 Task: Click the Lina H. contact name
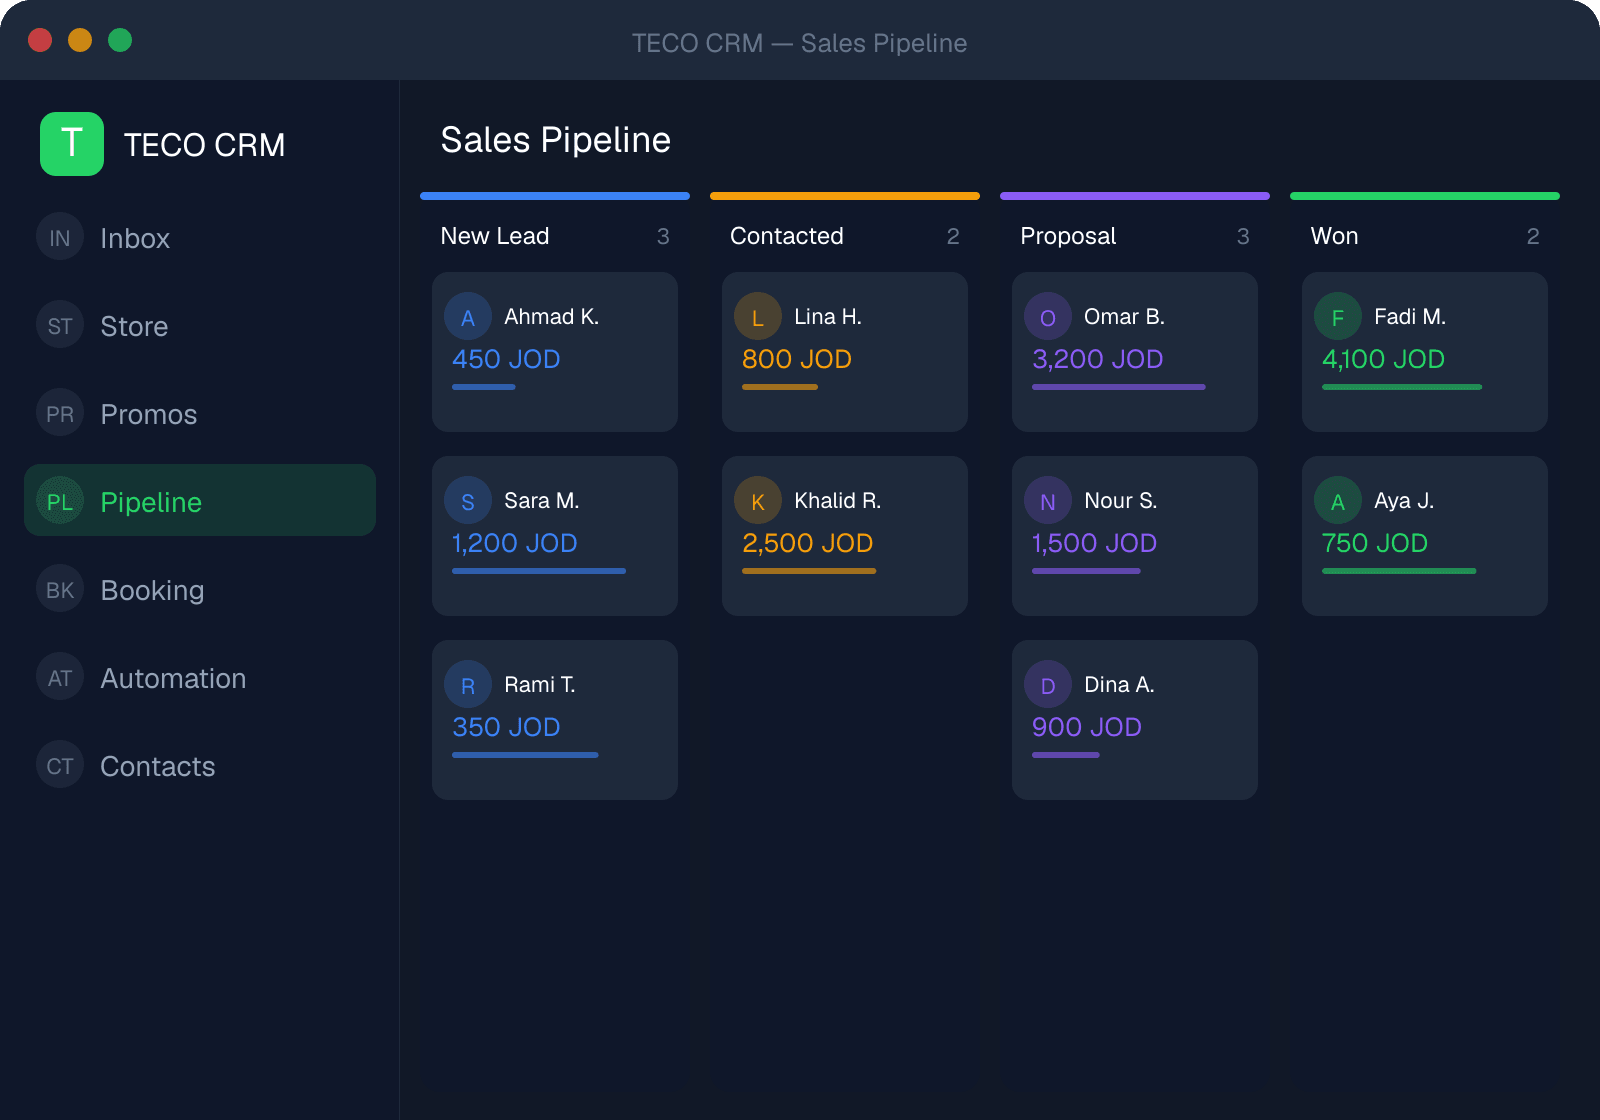click(x=828, y=317)
